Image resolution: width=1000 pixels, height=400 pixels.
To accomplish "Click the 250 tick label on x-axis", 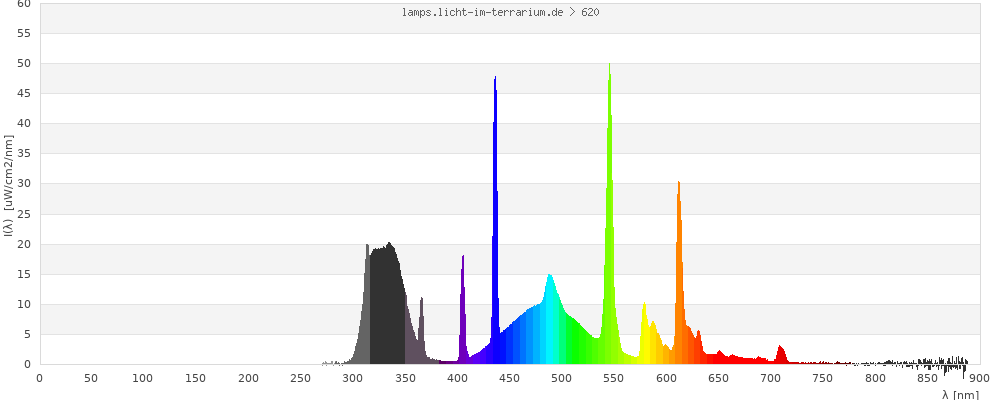I will [300, 377].
